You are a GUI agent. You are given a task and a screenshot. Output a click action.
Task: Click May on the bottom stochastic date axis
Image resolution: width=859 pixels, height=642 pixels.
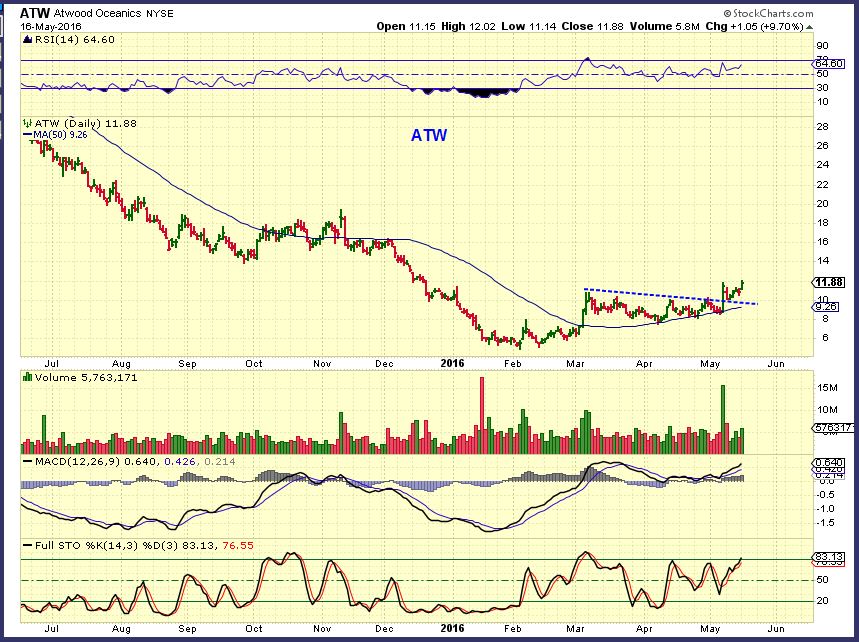click(710, 628)
